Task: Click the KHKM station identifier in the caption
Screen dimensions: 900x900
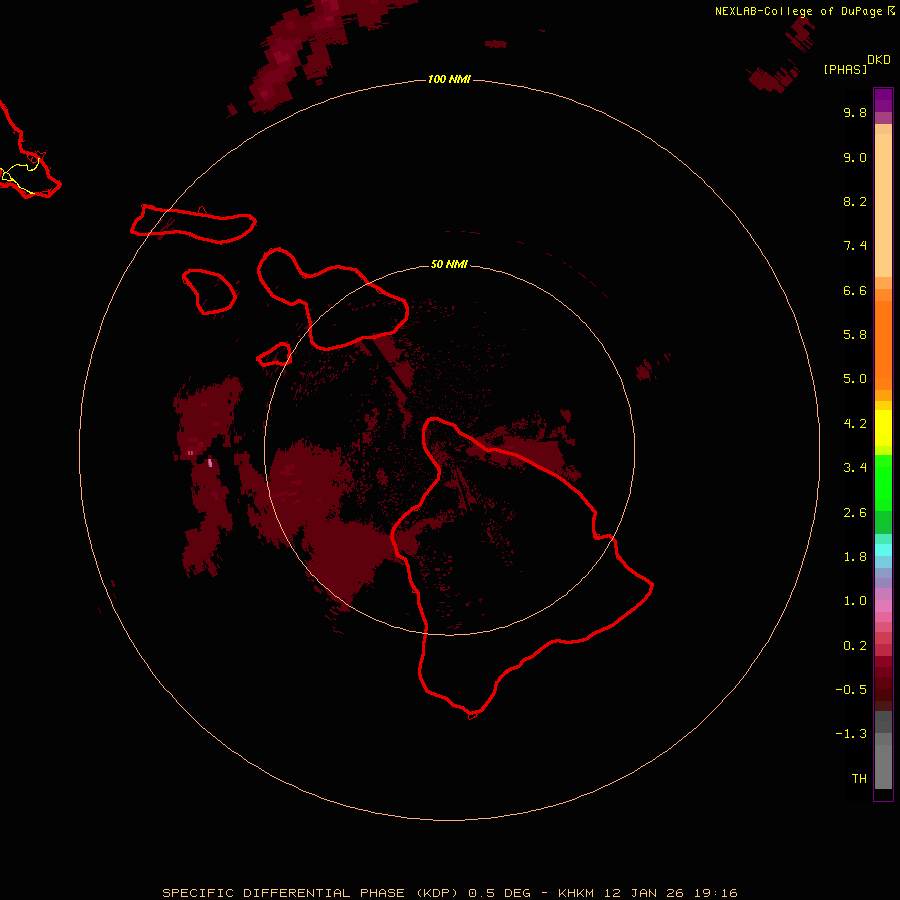Action: click(x=576, y=893)
